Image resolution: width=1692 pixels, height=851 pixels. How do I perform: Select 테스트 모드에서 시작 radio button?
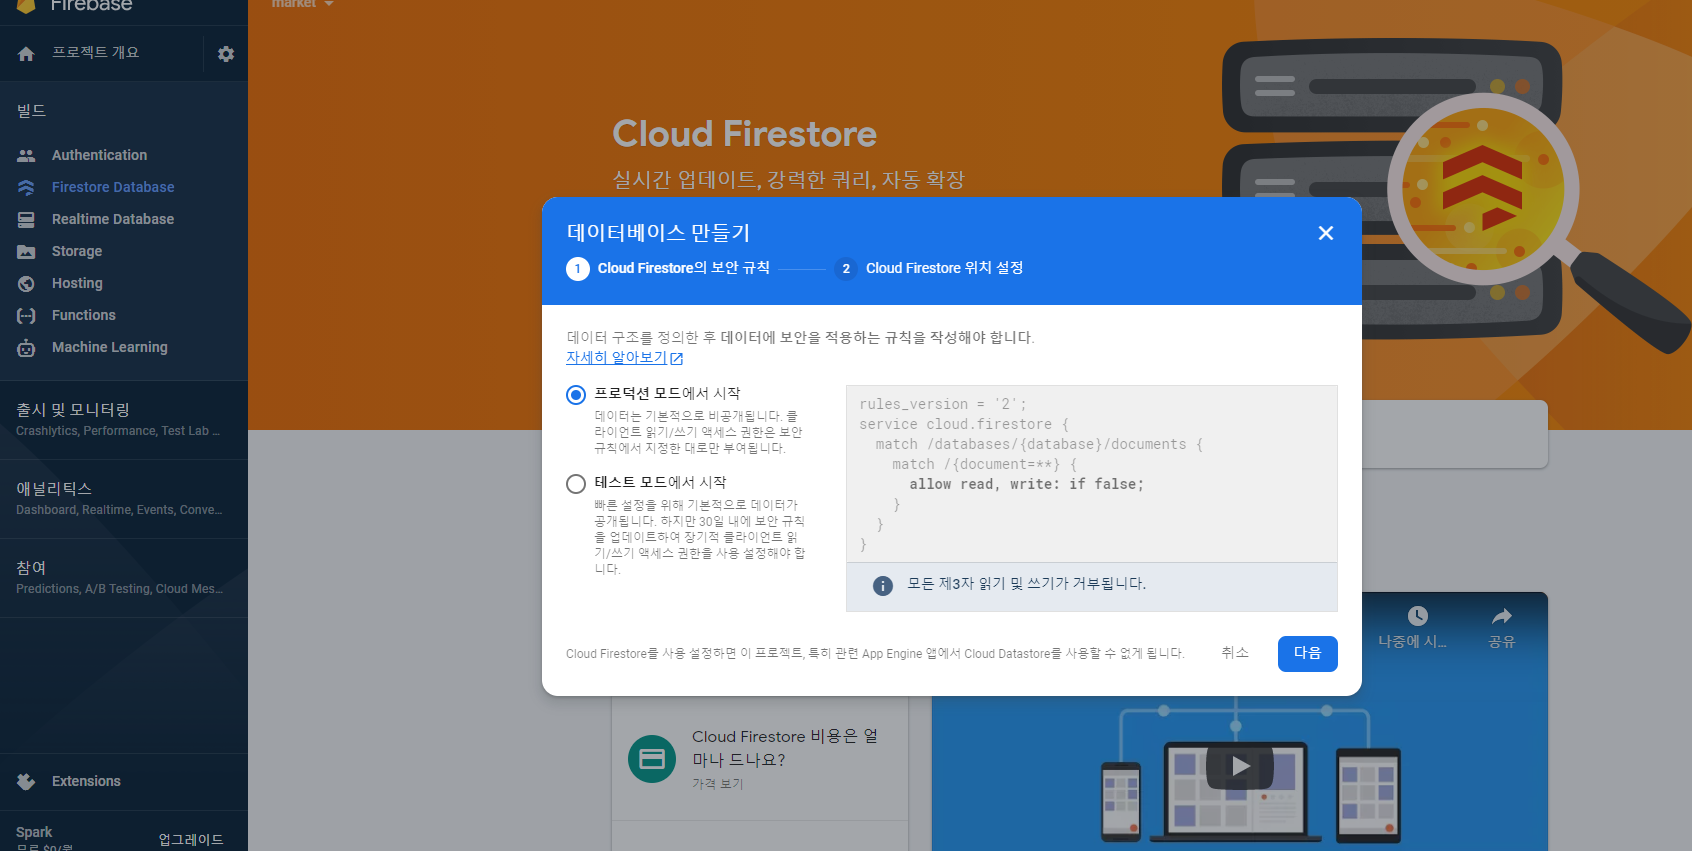[x=576, y=484]
